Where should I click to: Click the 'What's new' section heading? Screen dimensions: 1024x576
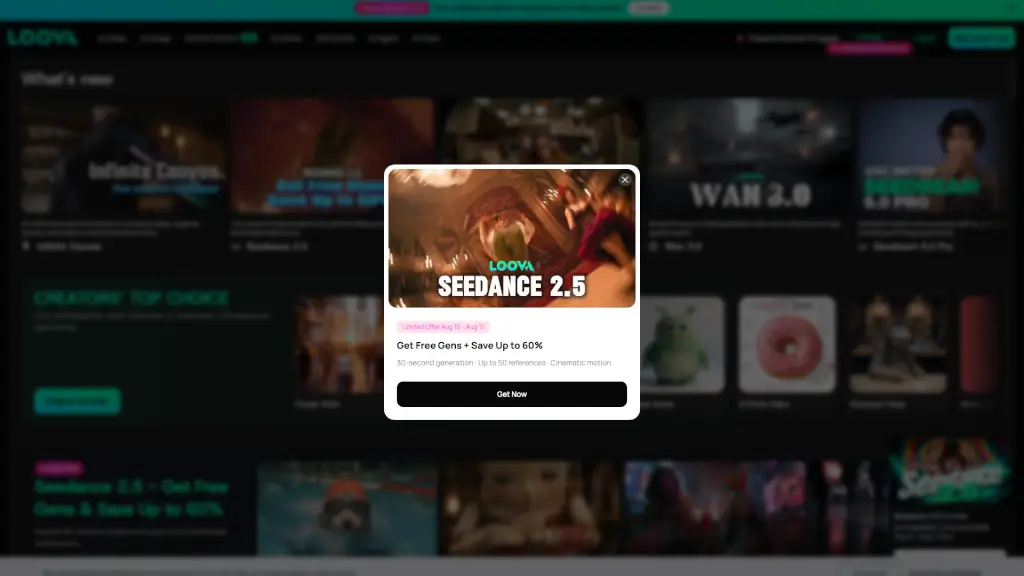67,79
